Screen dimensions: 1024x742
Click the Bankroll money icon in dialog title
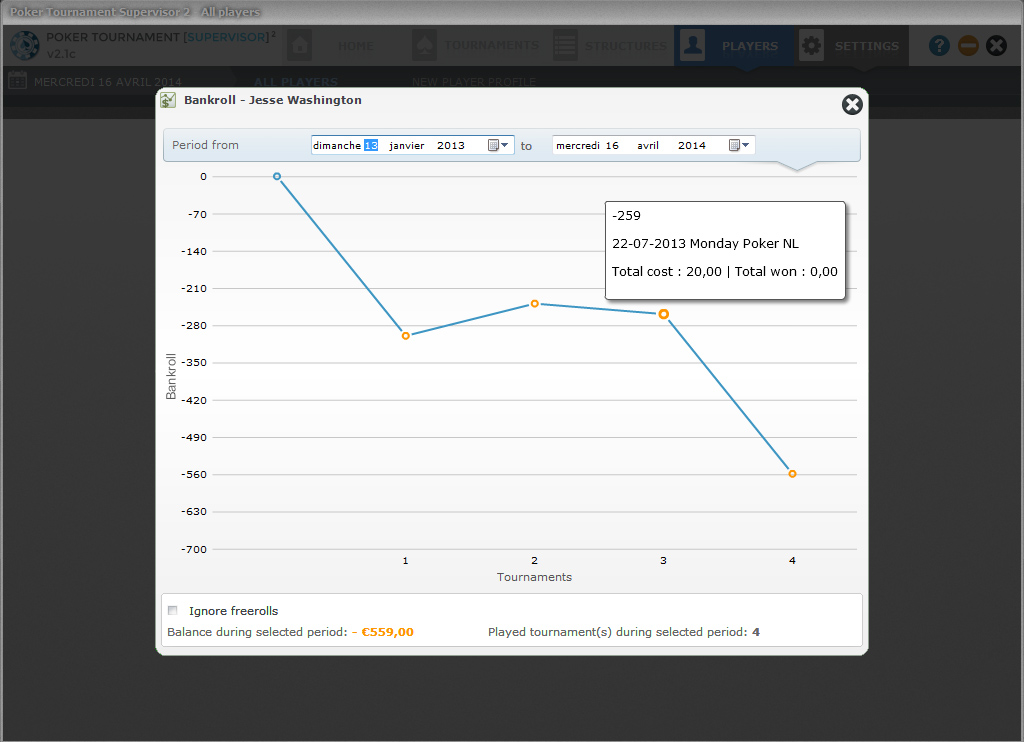(169, 100)
